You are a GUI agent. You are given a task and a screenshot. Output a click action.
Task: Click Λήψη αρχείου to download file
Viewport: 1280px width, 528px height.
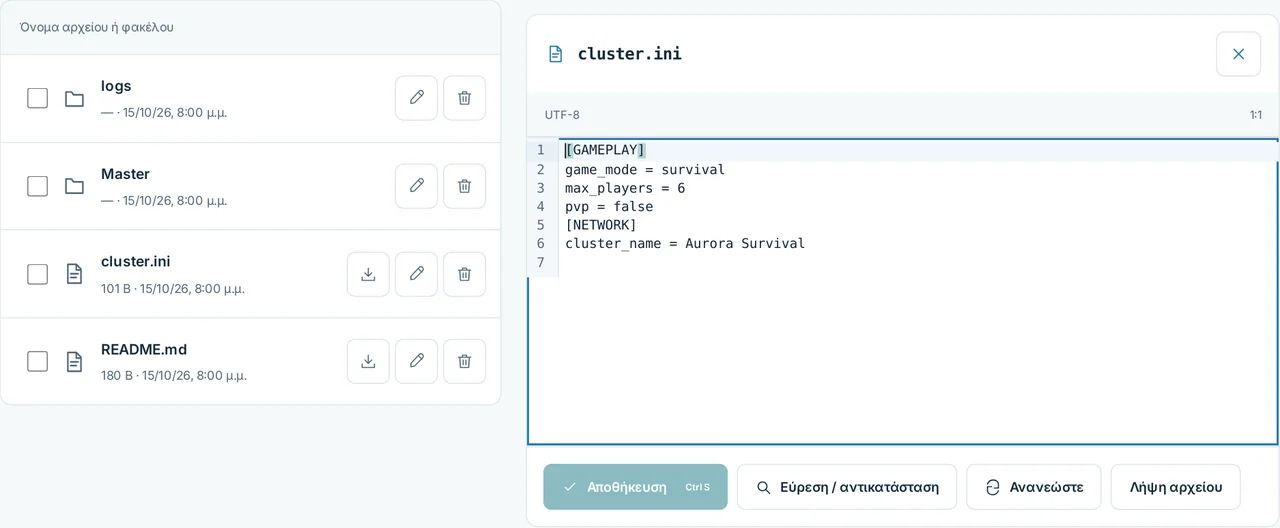(x=1176, y=487)
